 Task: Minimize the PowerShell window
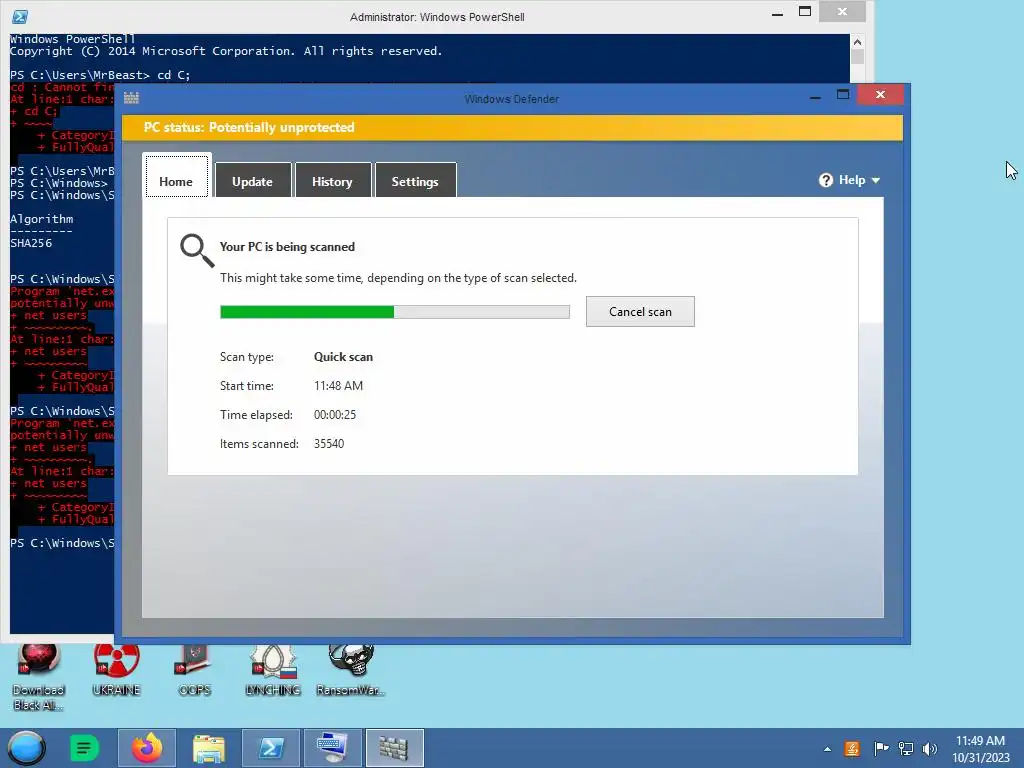point(777,13)
